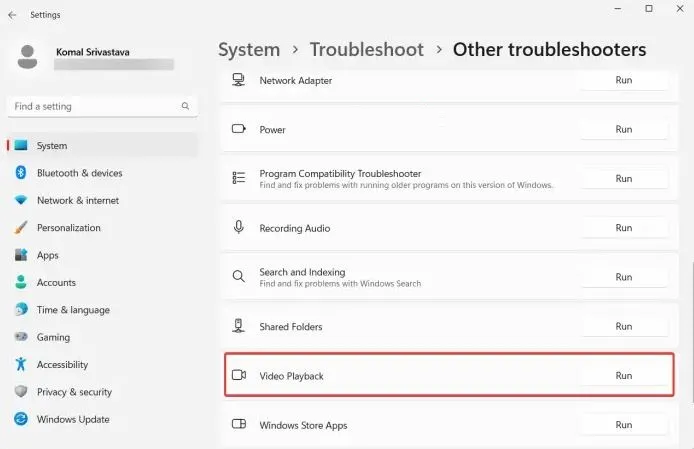Run the Network Adapter troubleshooter
The width and height of the screenshot is (694, 449).
[623, 80]
